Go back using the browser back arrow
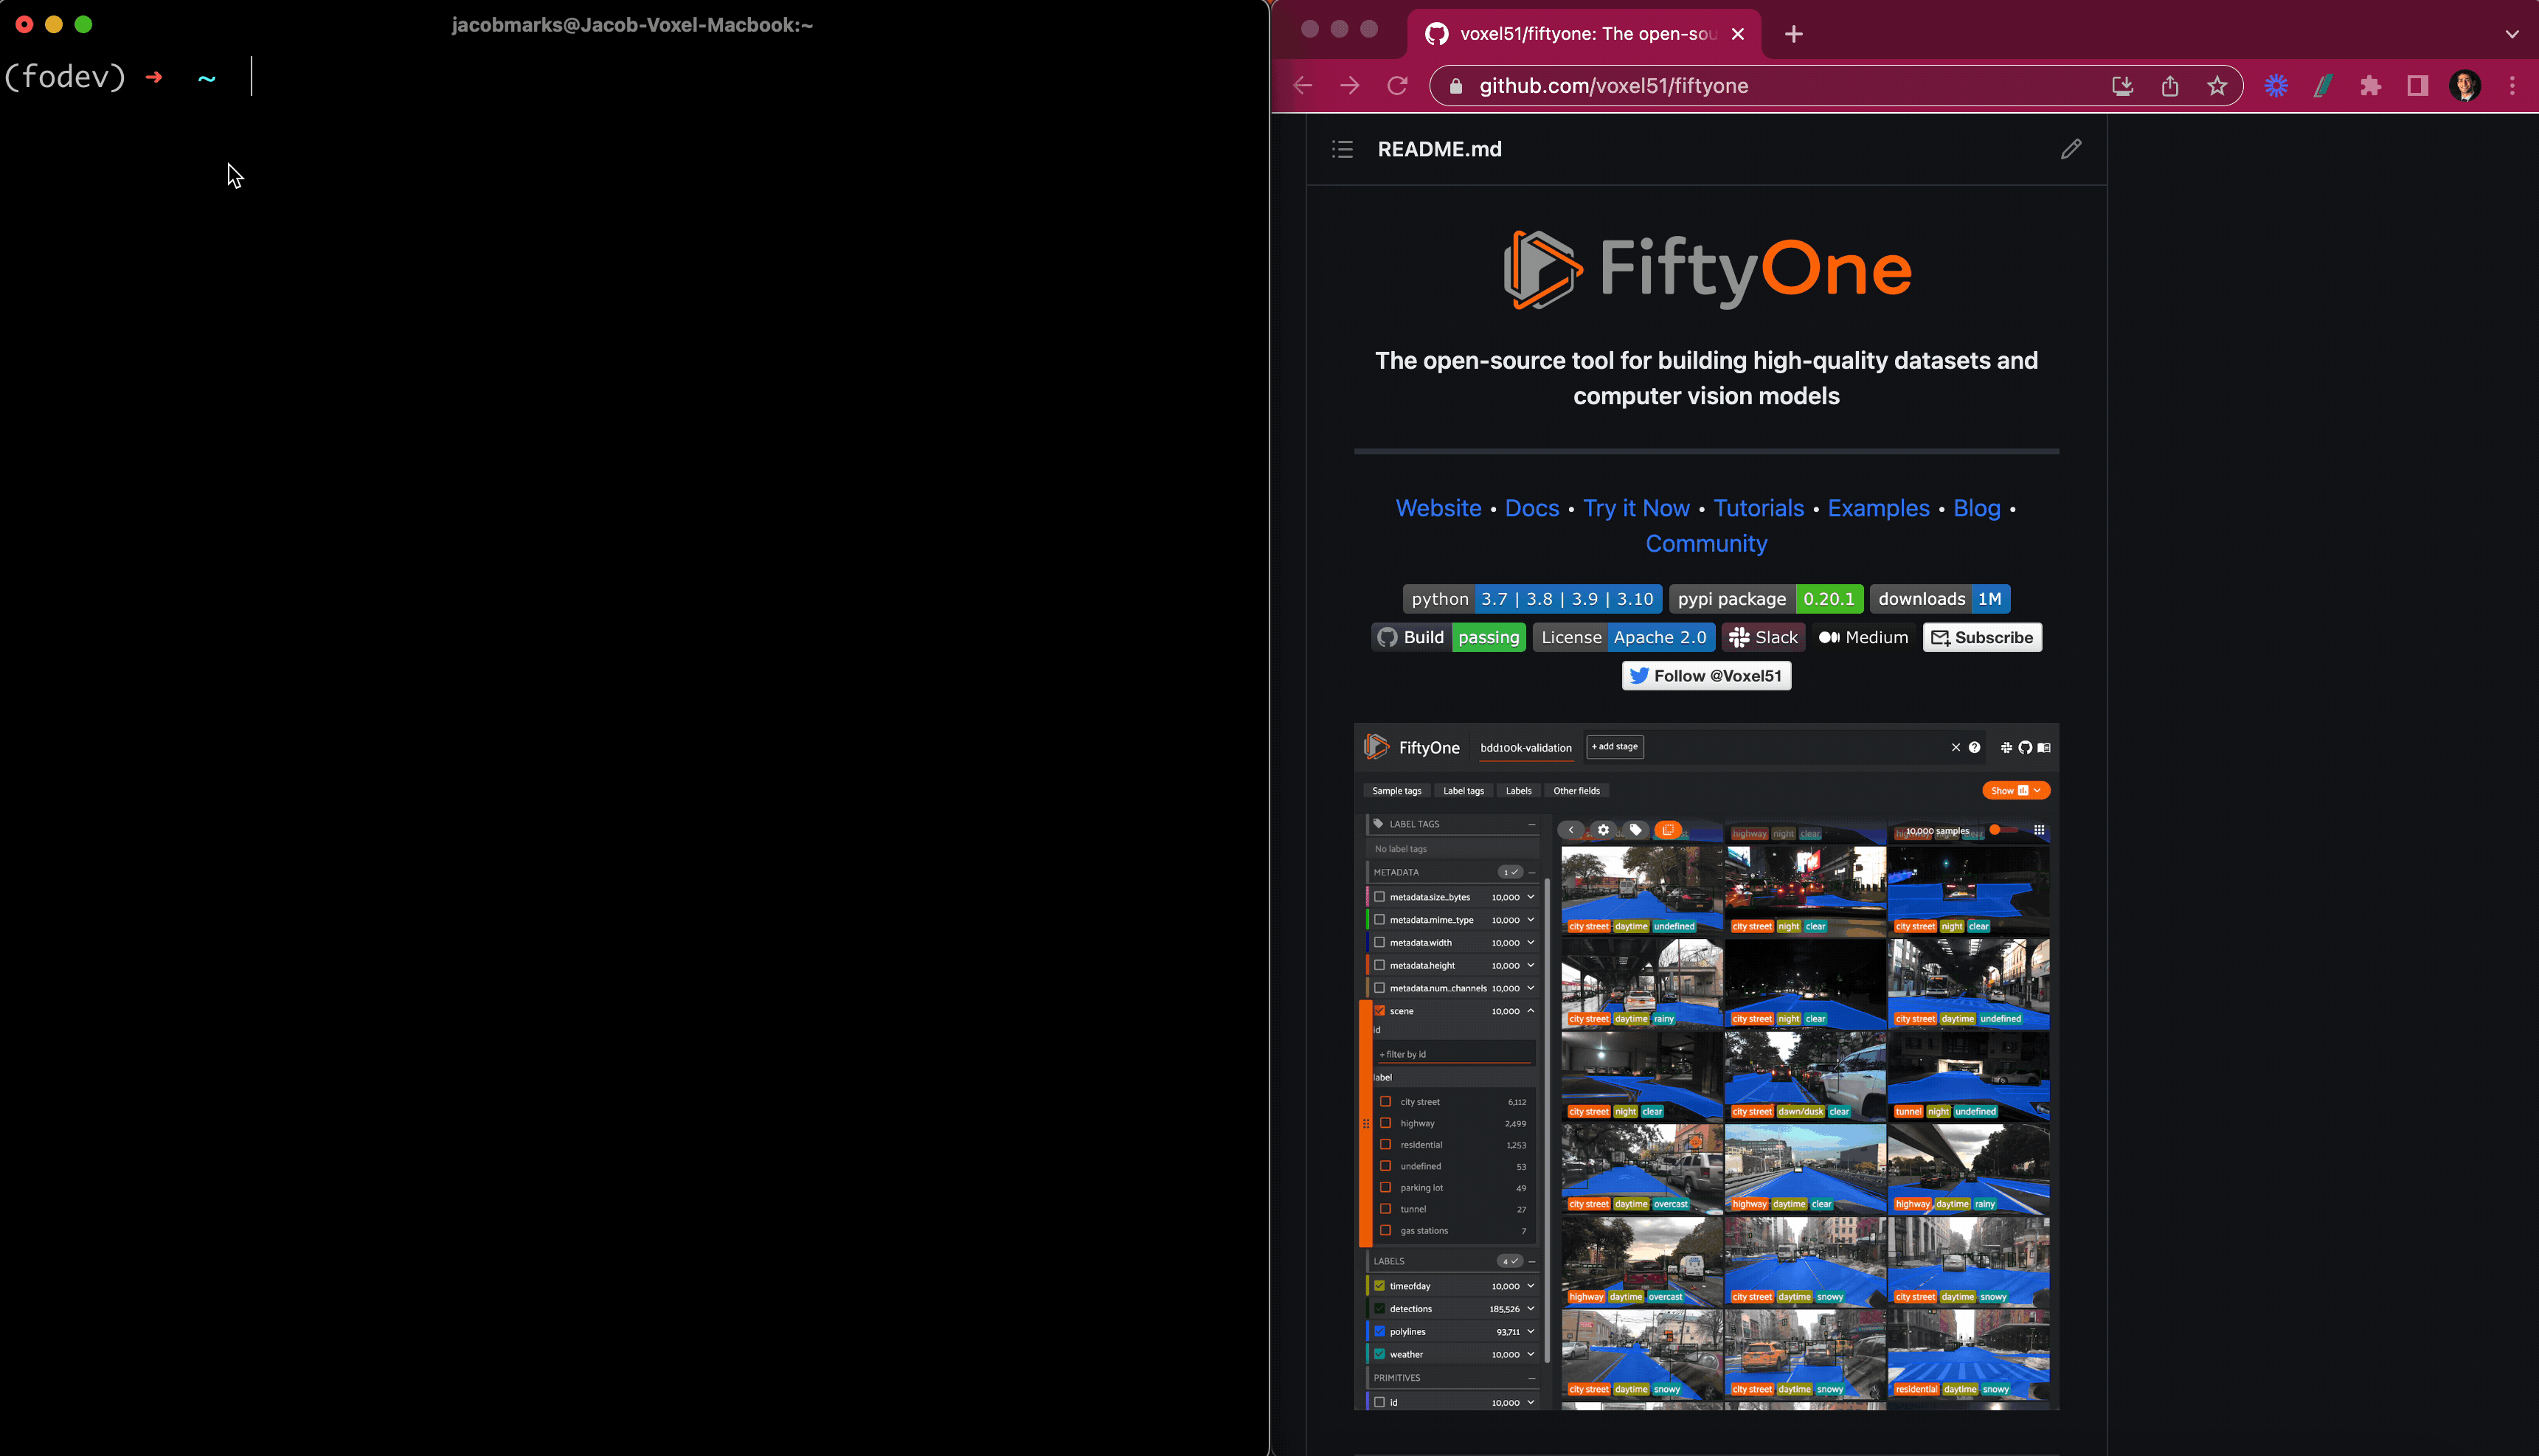Screen dimensions: 2539x1456 pyautogui.click(x=1303, y=86)
